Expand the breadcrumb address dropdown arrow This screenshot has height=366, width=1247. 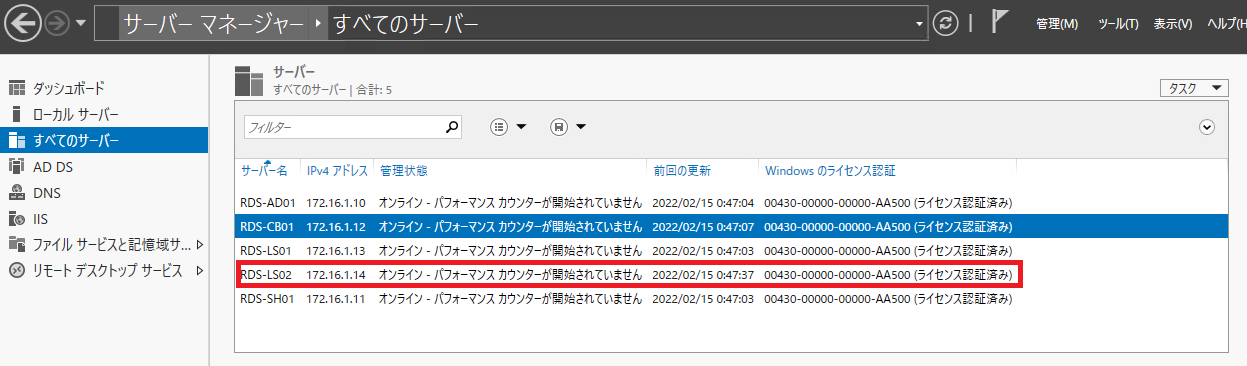[x=920, y=23]
